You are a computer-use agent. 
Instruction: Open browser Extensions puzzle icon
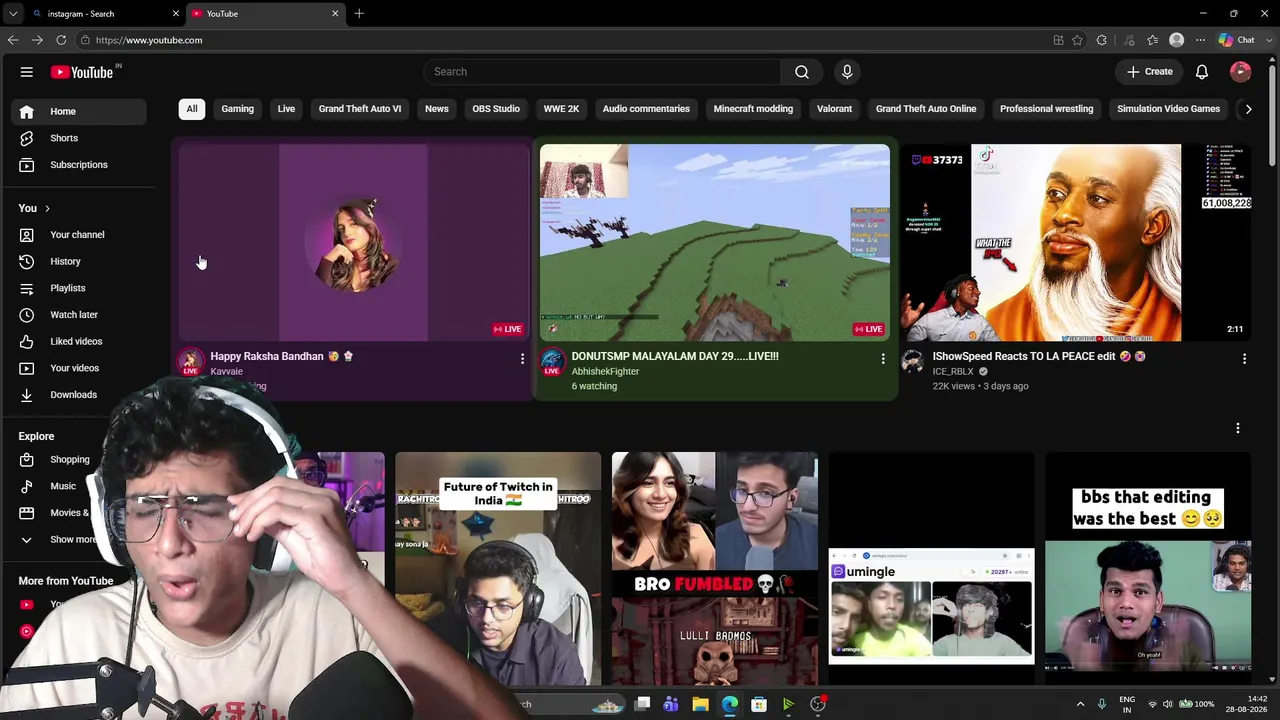pos(1102,40)
